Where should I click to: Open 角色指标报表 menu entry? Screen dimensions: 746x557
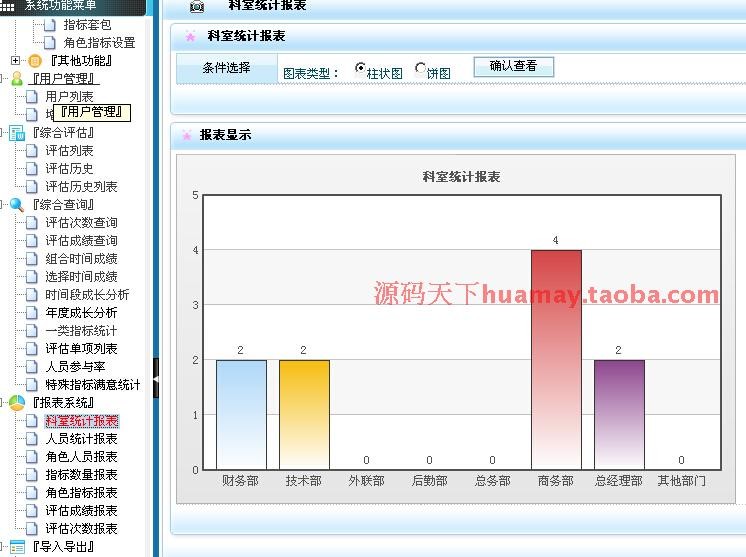click(81, 493)
